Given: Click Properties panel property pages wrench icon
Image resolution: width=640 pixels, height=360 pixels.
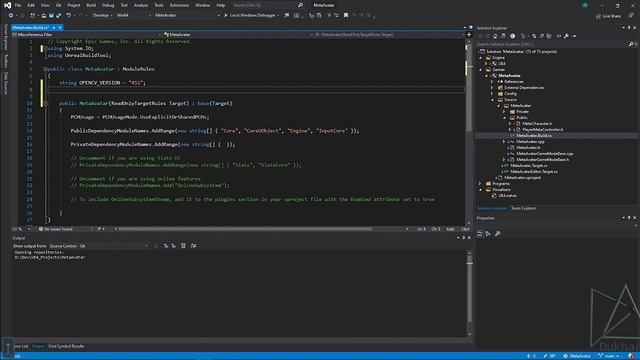Looking at the screenshot, I should (x=498, y=234).
